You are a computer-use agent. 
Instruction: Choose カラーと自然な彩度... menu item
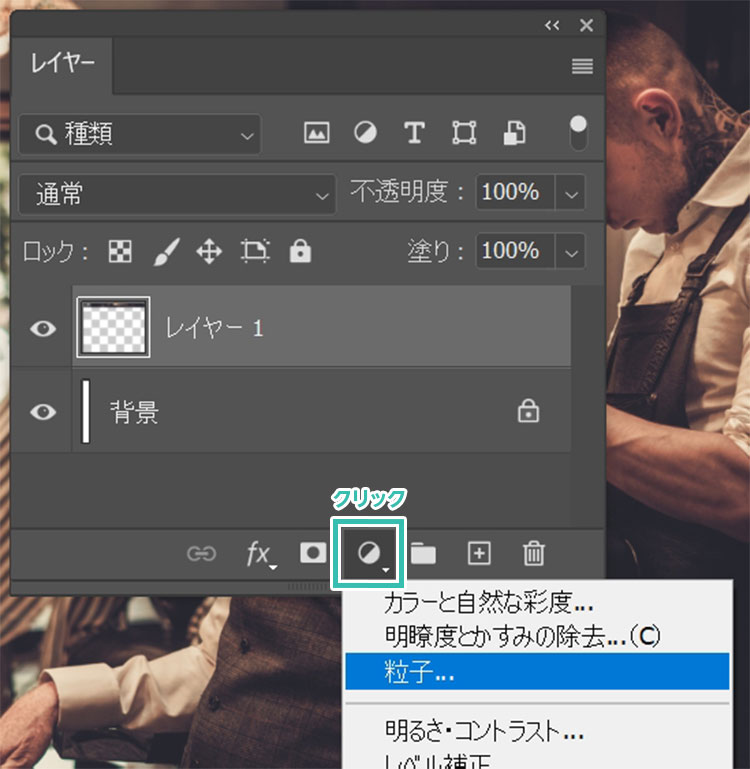click(537, 603)
